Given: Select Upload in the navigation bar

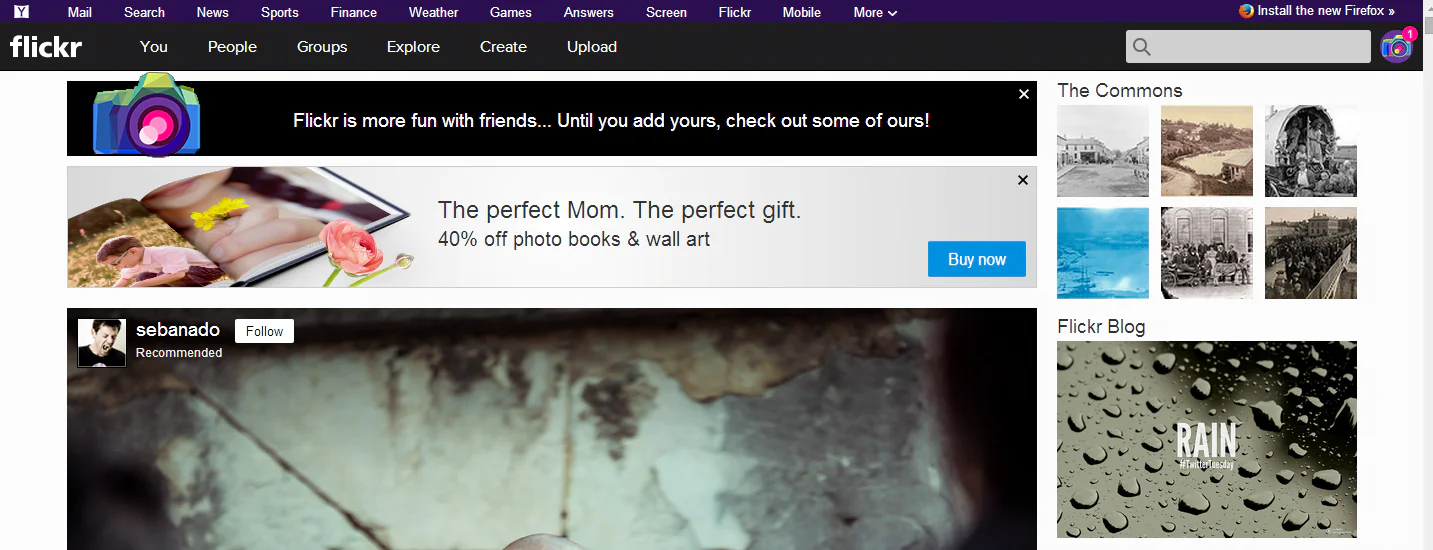Looking at the screenshot, I should (592, 47).
